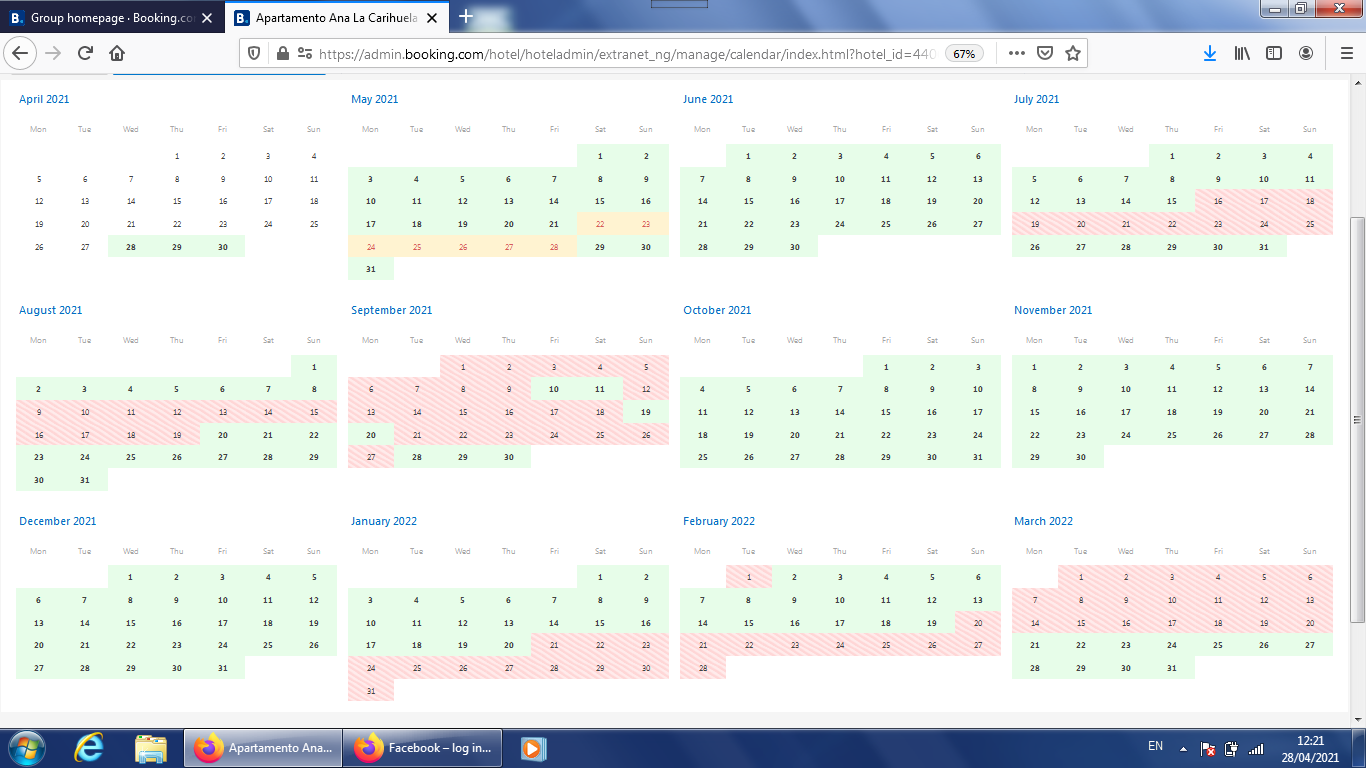The width and height of the screenshot is (1366, 768).
Task: Open the Downloads arrow icon
Action: (x=1209, y=54)
